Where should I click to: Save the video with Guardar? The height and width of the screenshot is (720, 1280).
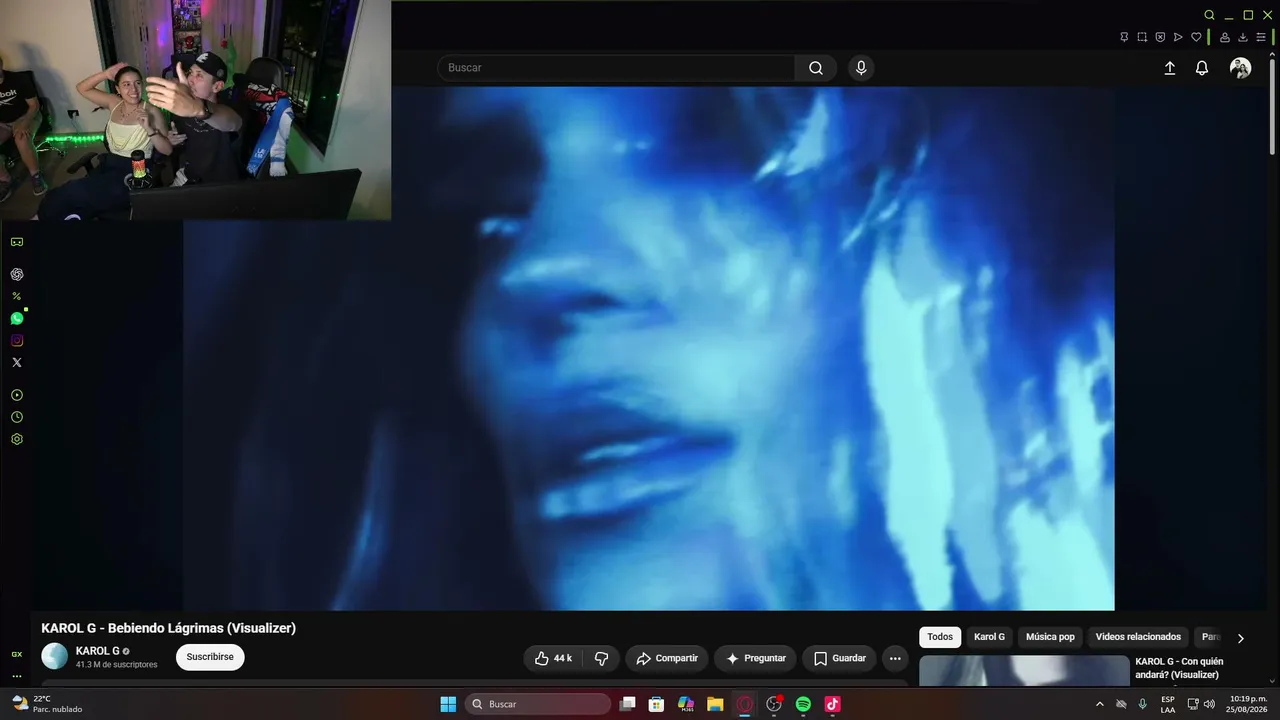point(839,658)
